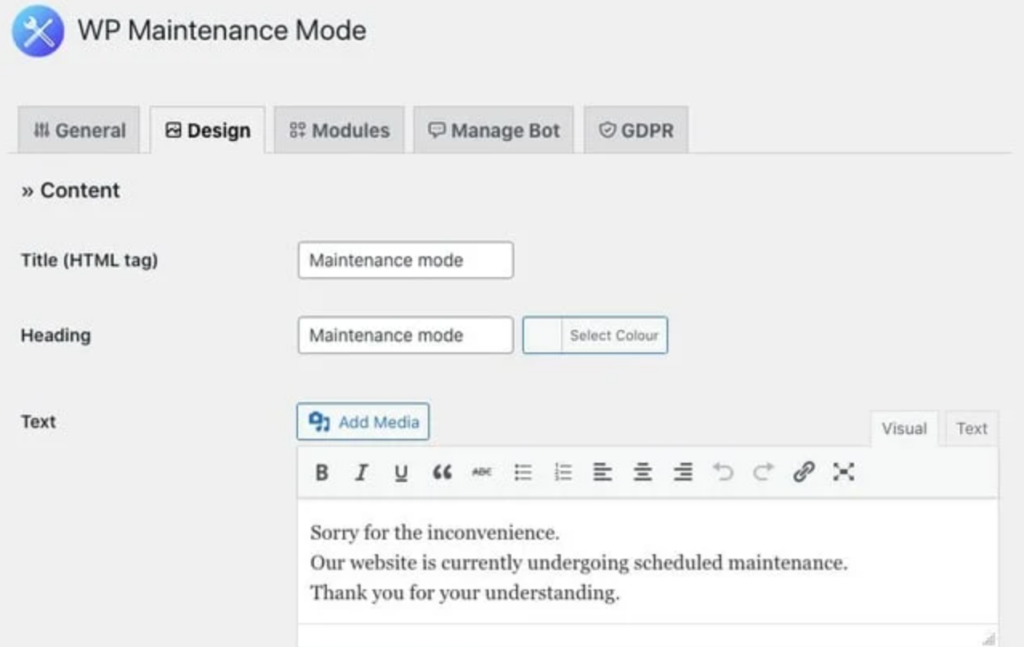Switch the editor to Text mode
The height and width of the screenshot is (647, 1024).
971,428
